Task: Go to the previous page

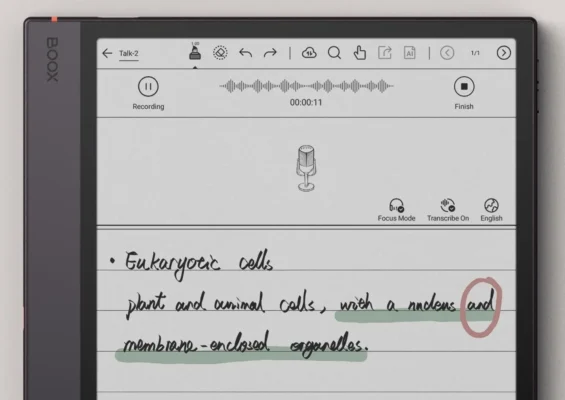Action: click(x=447, y=53)
